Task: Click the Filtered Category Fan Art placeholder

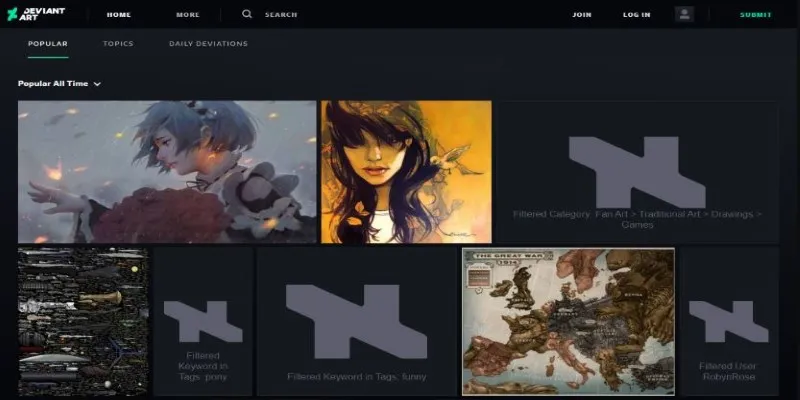Action: pos(637,171)
